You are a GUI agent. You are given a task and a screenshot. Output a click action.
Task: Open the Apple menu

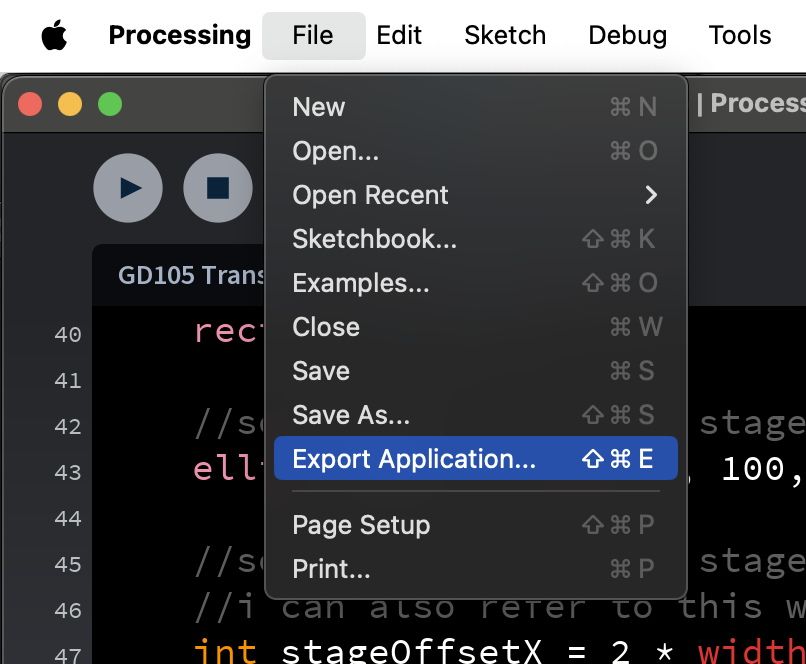(x=54, y=35)
